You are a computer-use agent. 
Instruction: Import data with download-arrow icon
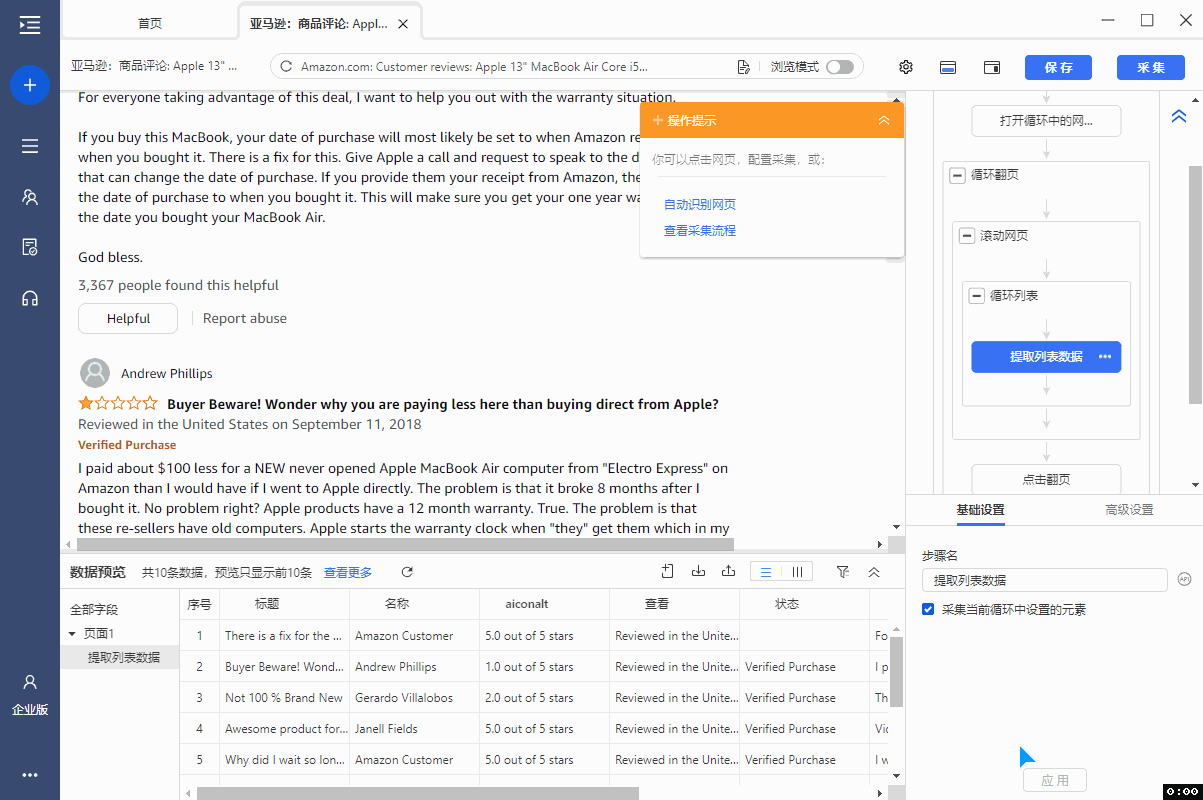pyautogui.click(x=699, y=571)
